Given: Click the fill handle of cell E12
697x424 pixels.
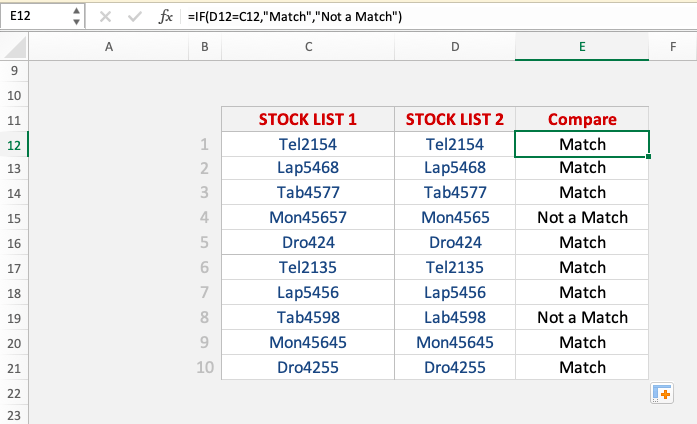Looking at the screenshot, I should (x=649, y=156).
